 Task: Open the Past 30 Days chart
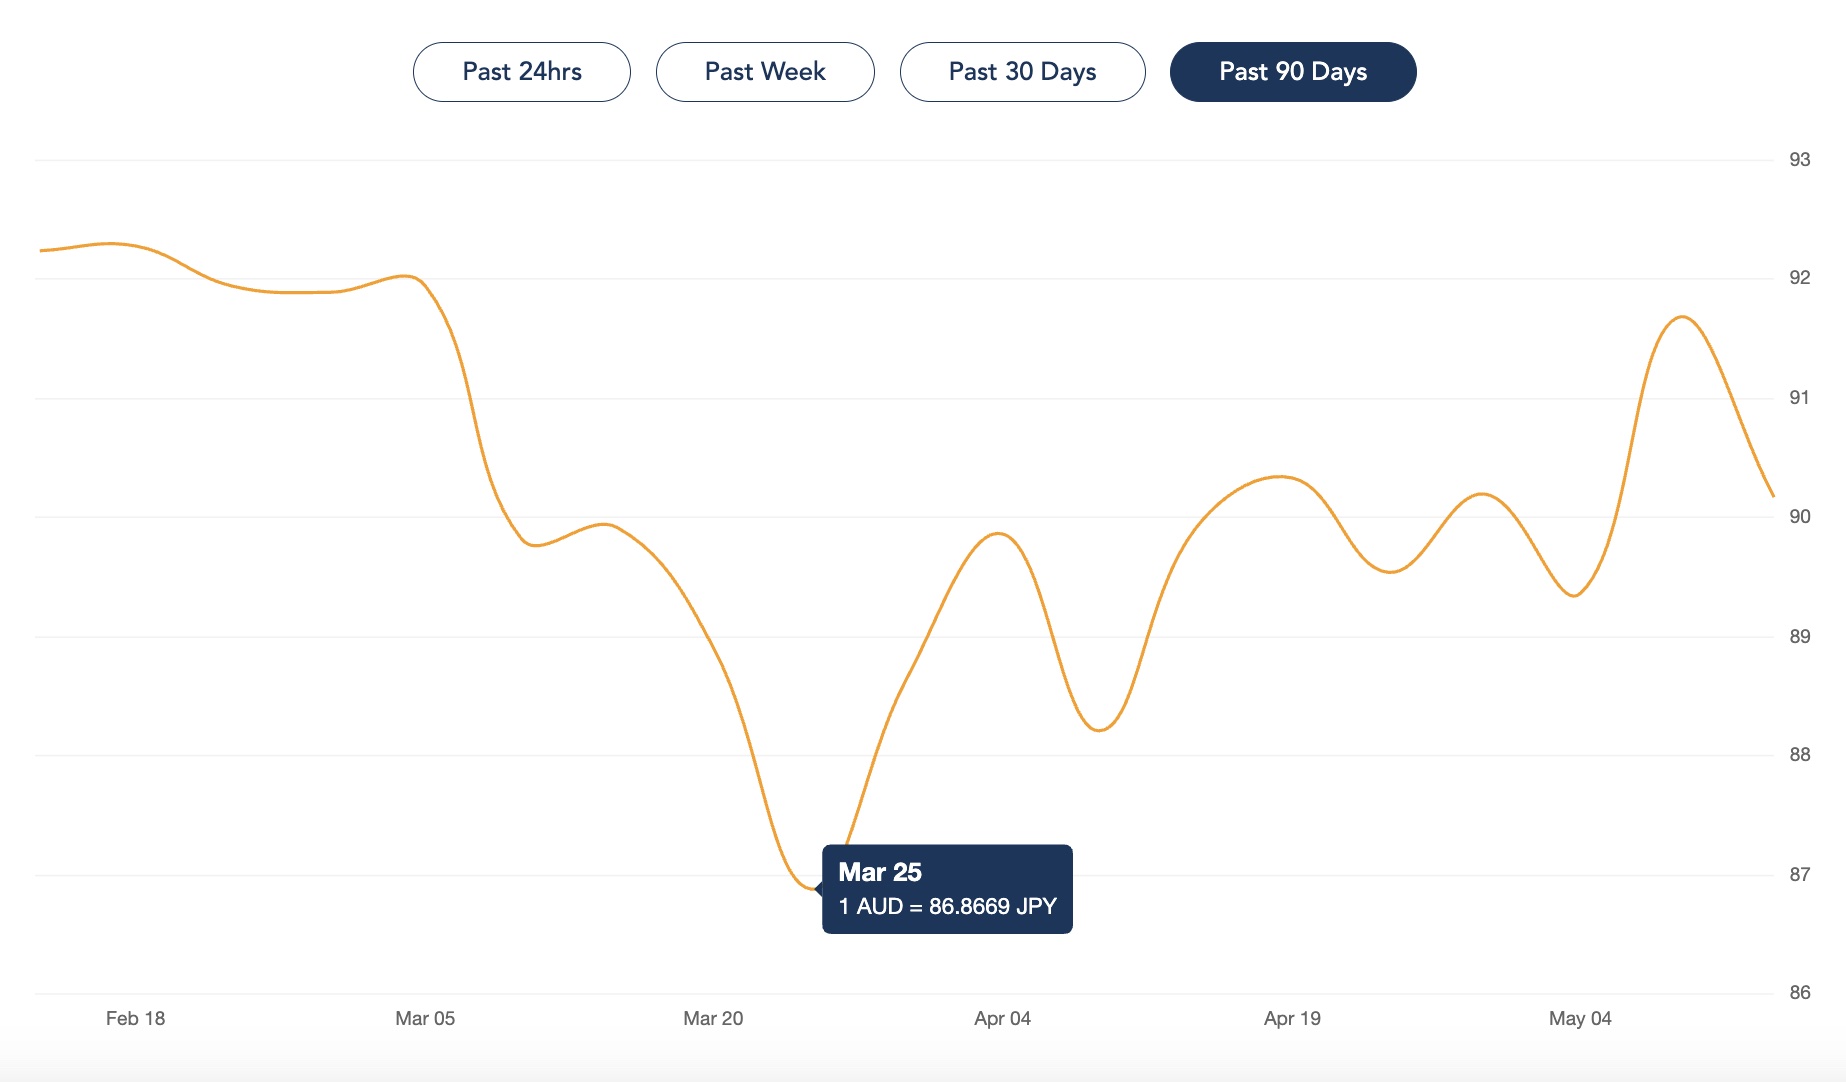coord(1022,71)
